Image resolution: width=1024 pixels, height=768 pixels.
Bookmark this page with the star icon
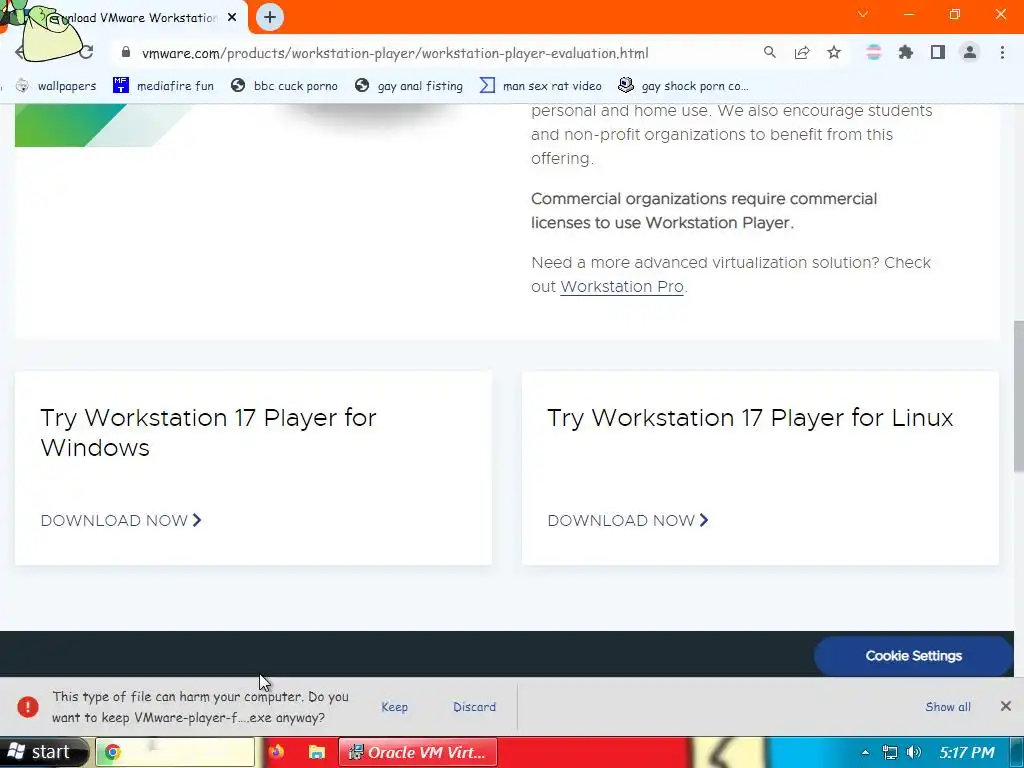pos(834,52)
